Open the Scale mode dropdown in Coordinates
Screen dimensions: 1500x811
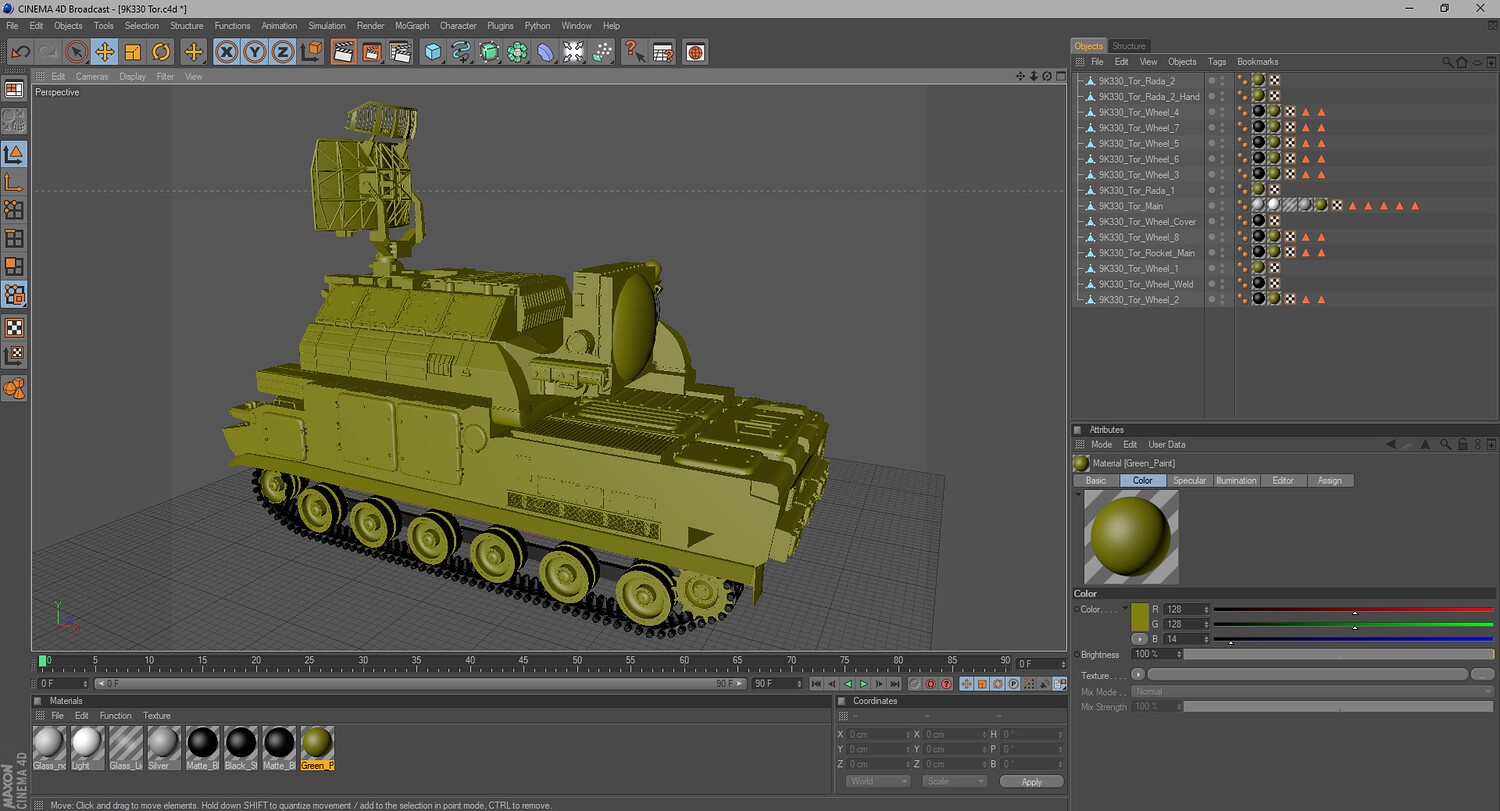[x=955, y=781]
